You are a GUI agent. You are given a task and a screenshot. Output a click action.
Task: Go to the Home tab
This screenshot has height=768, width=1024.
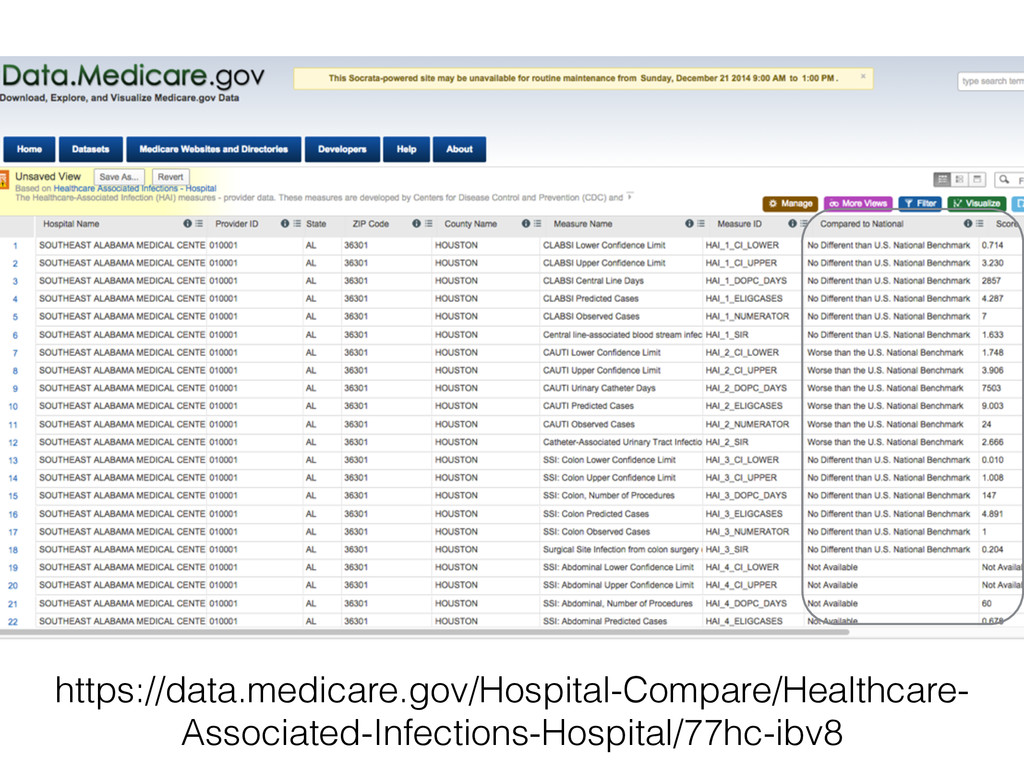tap(29, 149)
